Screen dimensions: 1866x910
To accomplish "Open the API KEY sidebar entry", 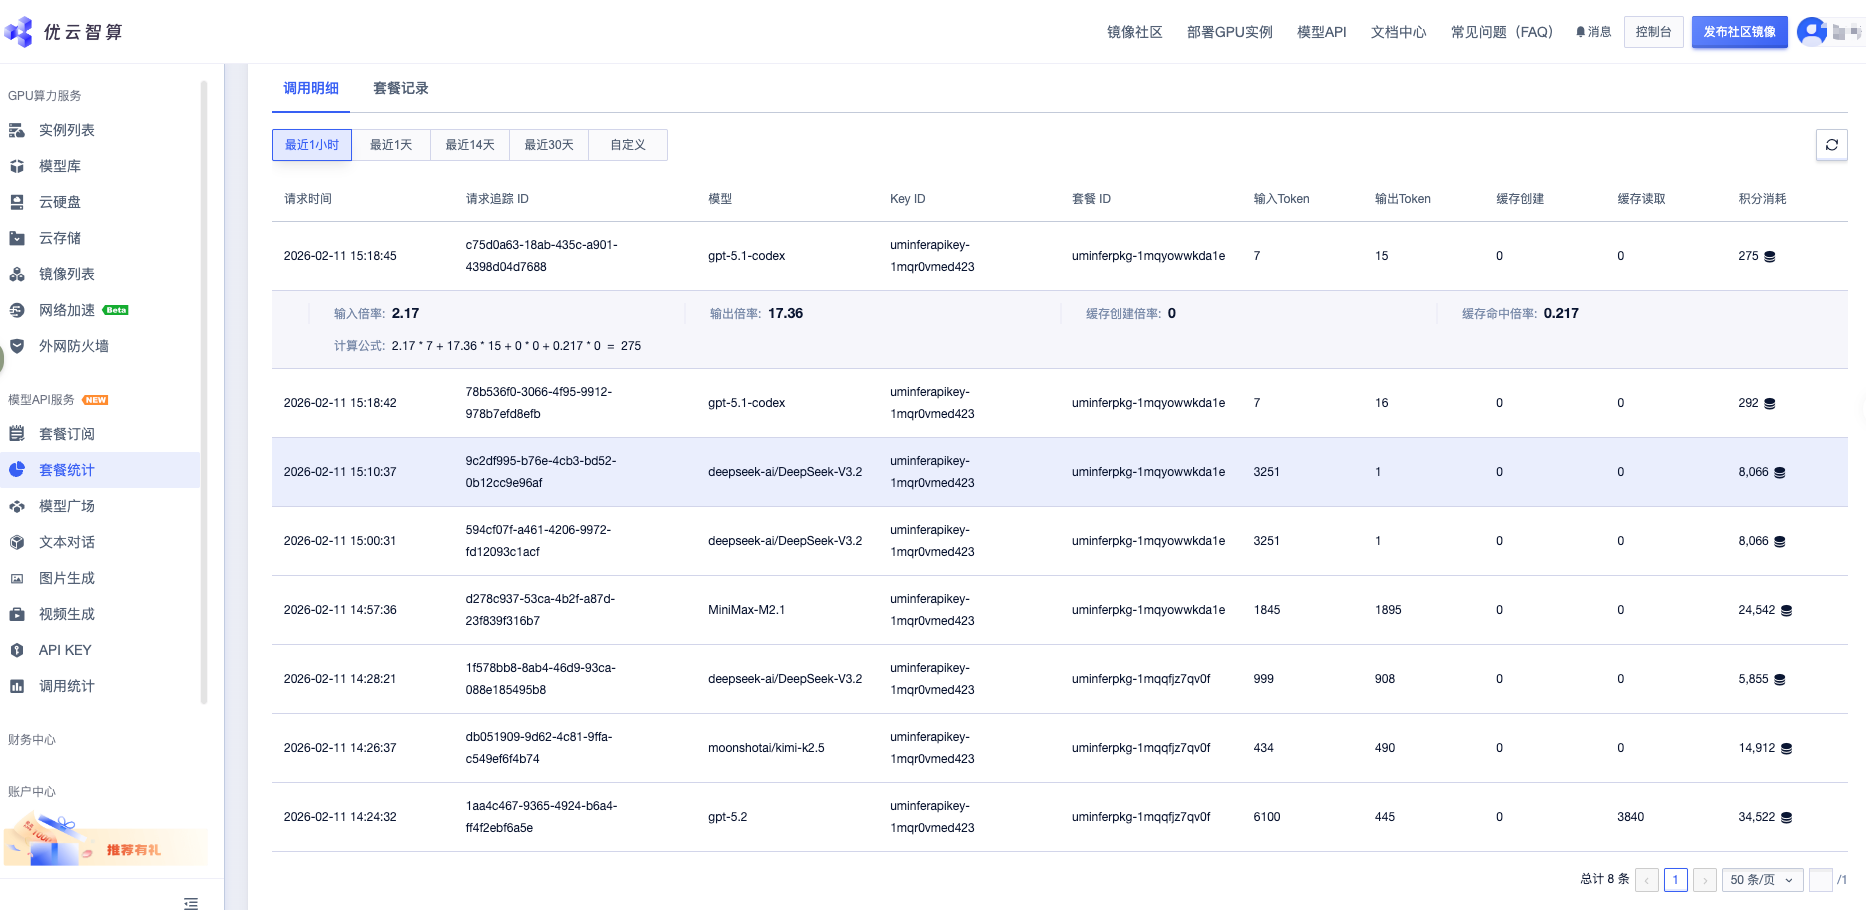I will pos(65,650).
